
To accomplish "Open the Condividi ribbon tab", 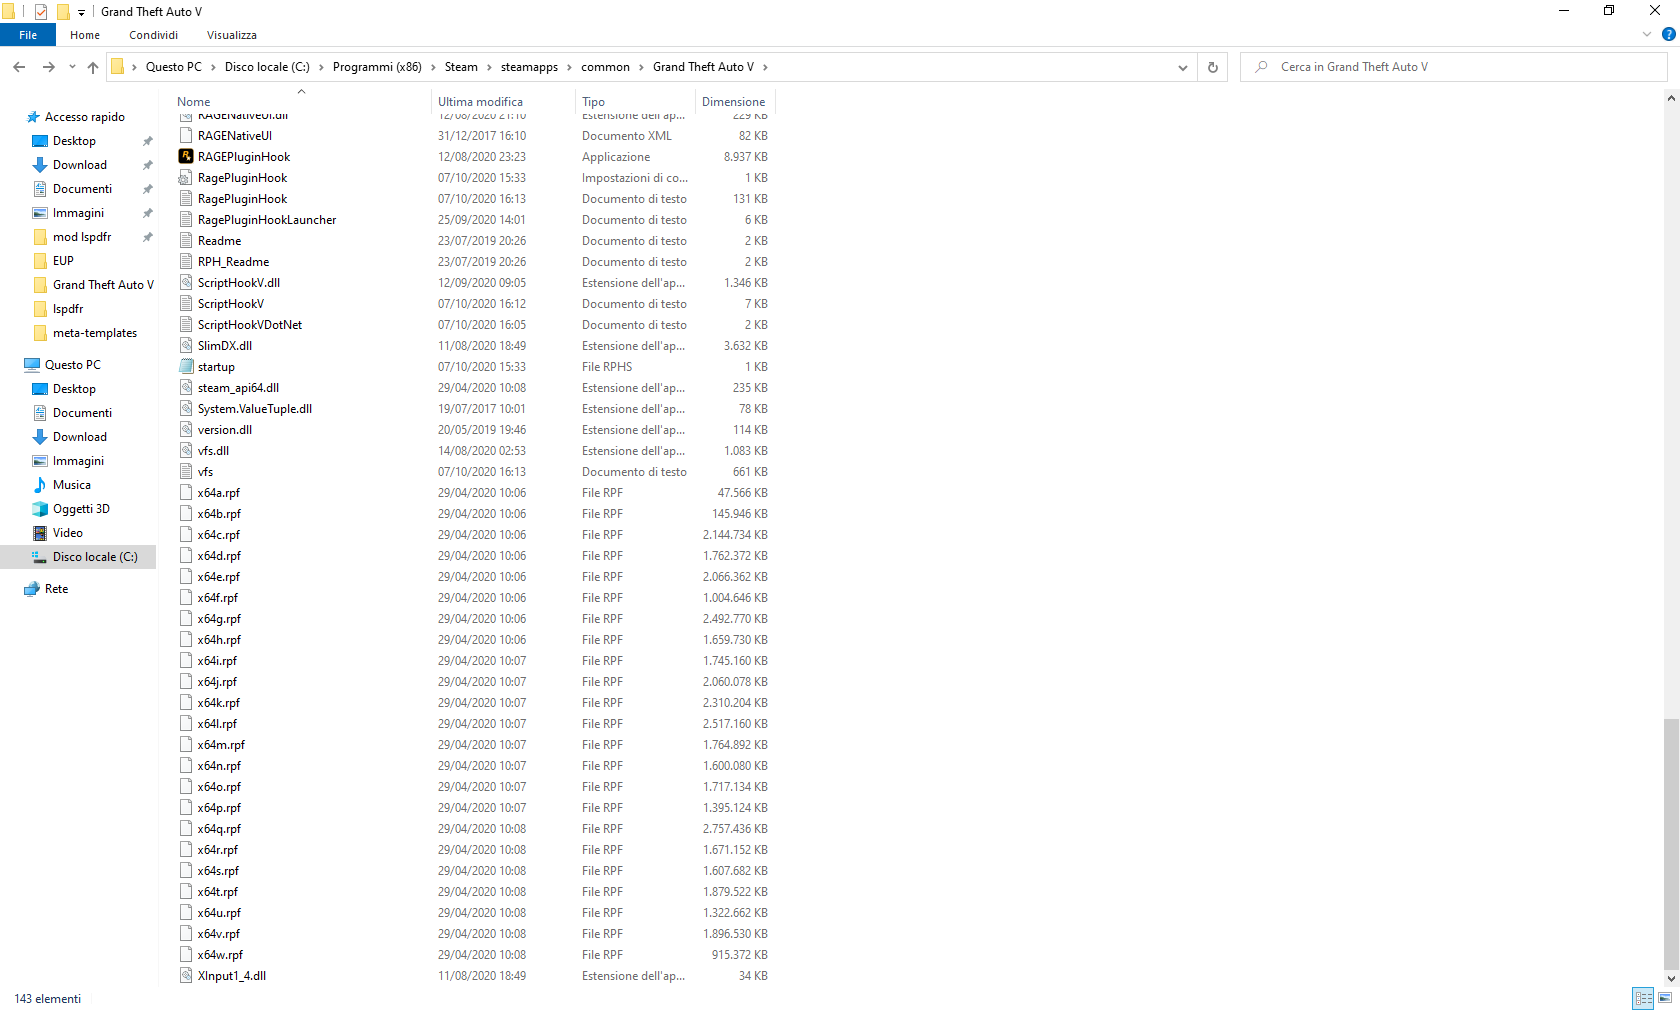I will [x=153, y=35].
